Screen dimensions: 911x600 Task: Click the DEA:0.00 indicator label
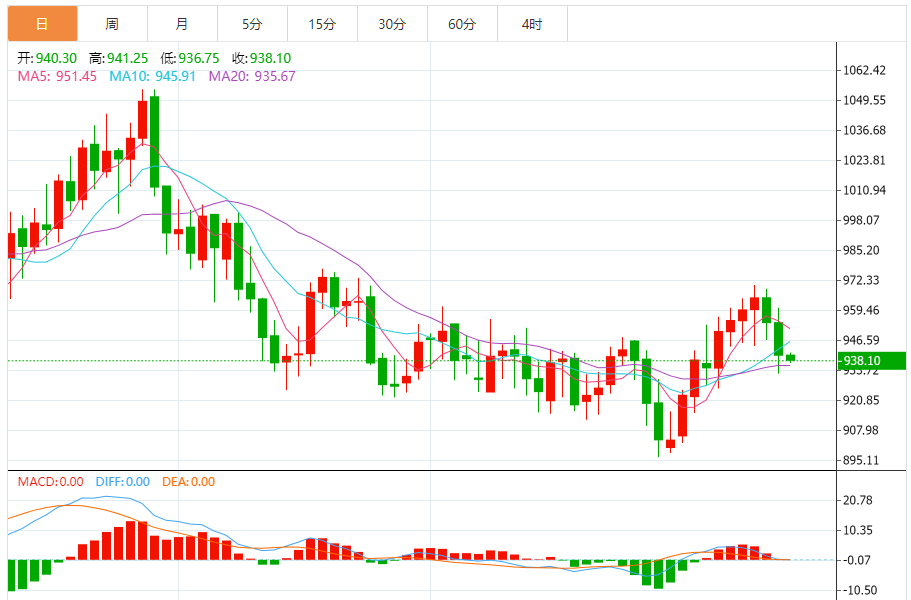(188, 482)
